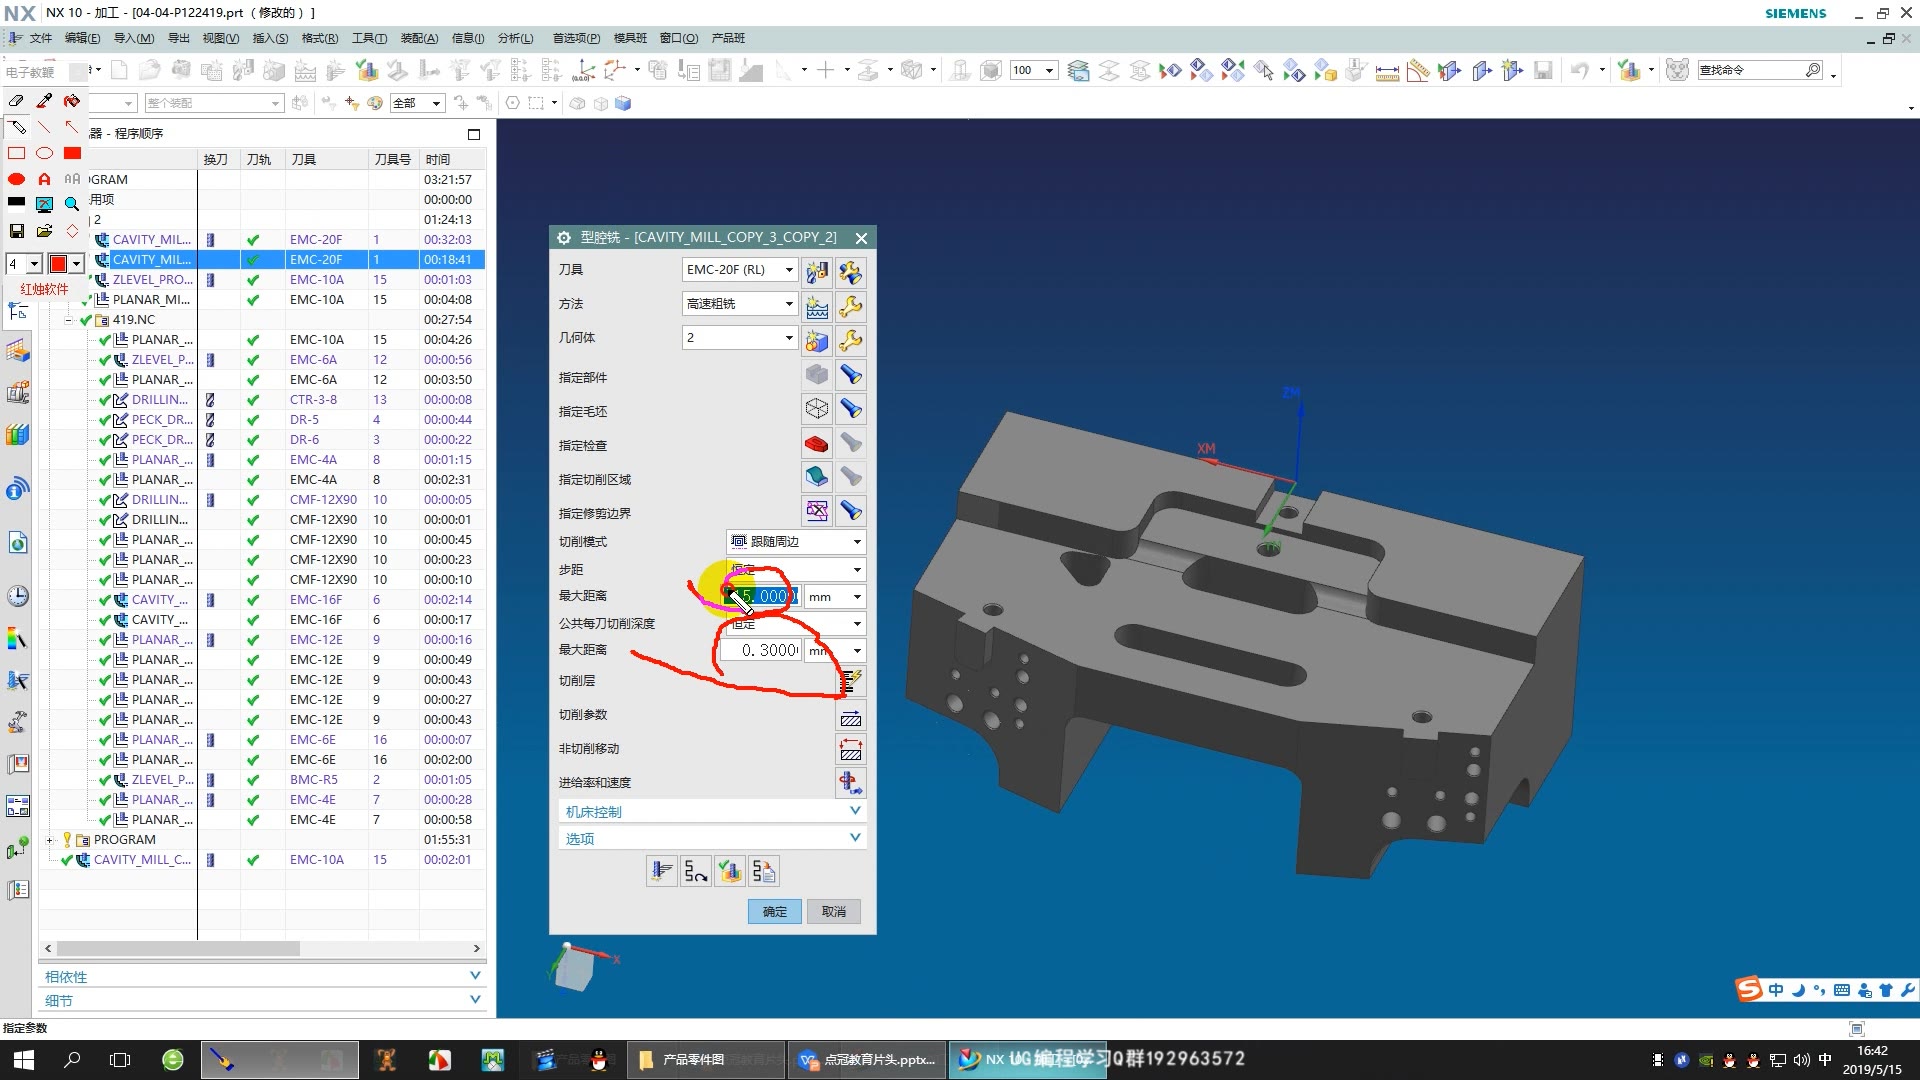The width and height of the screenshot is (1920, 1080).
Task: Open the 分析(L) menu
Action: (515, 38)
